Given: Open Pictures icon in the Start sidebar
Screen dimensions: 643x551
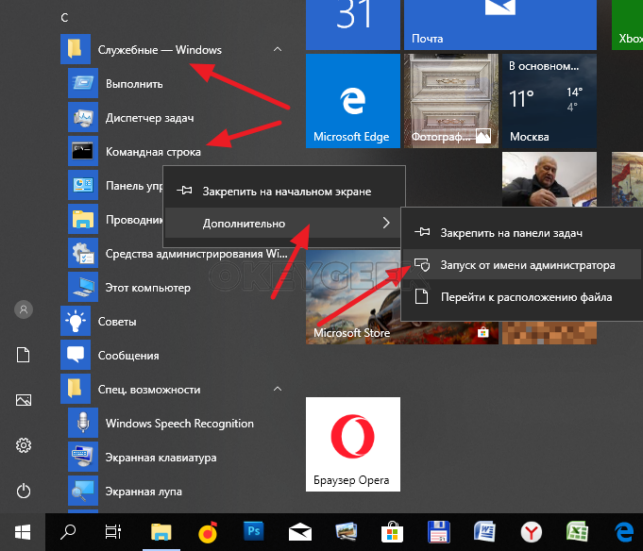Looking at the screenshot, I should pyautogui.click(x=23, y=400).
